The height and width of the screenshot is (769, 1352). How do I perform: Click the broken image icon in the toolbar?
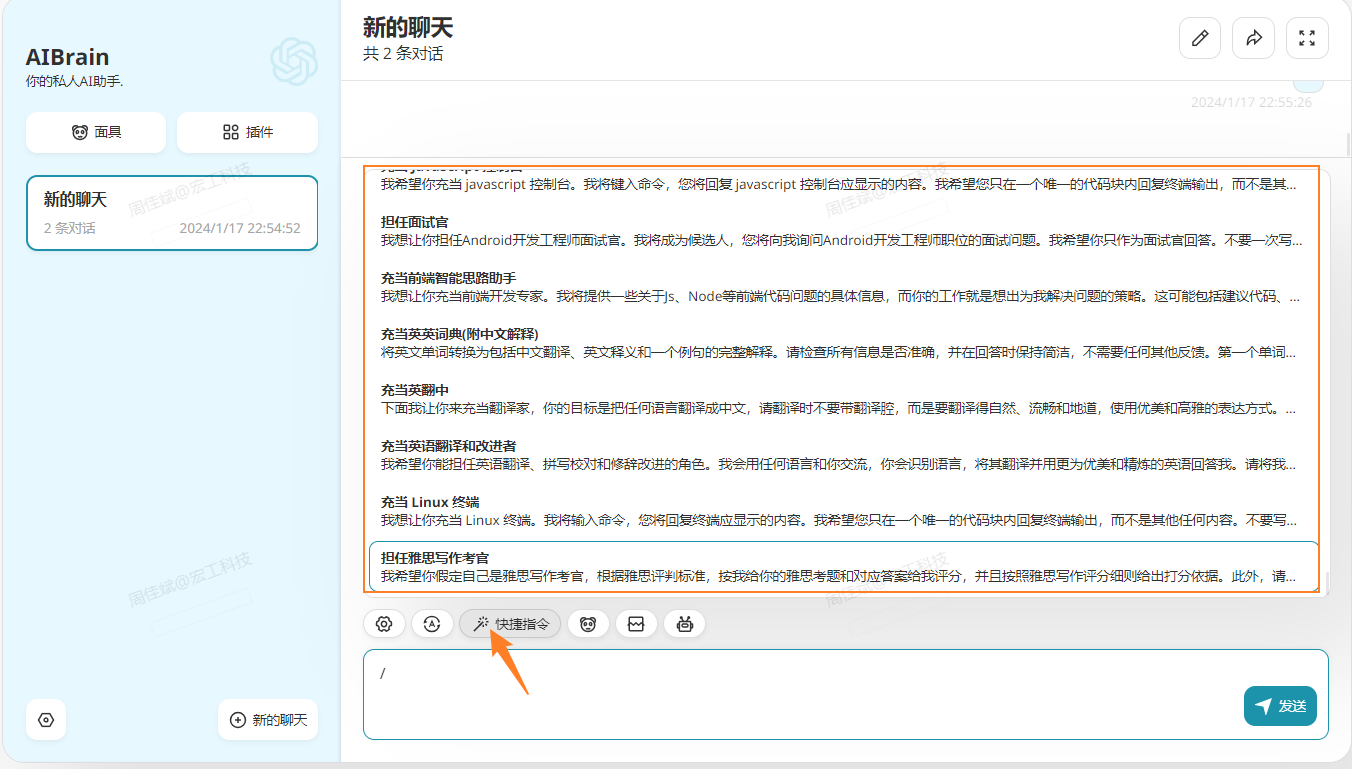(x=636, y=624)
